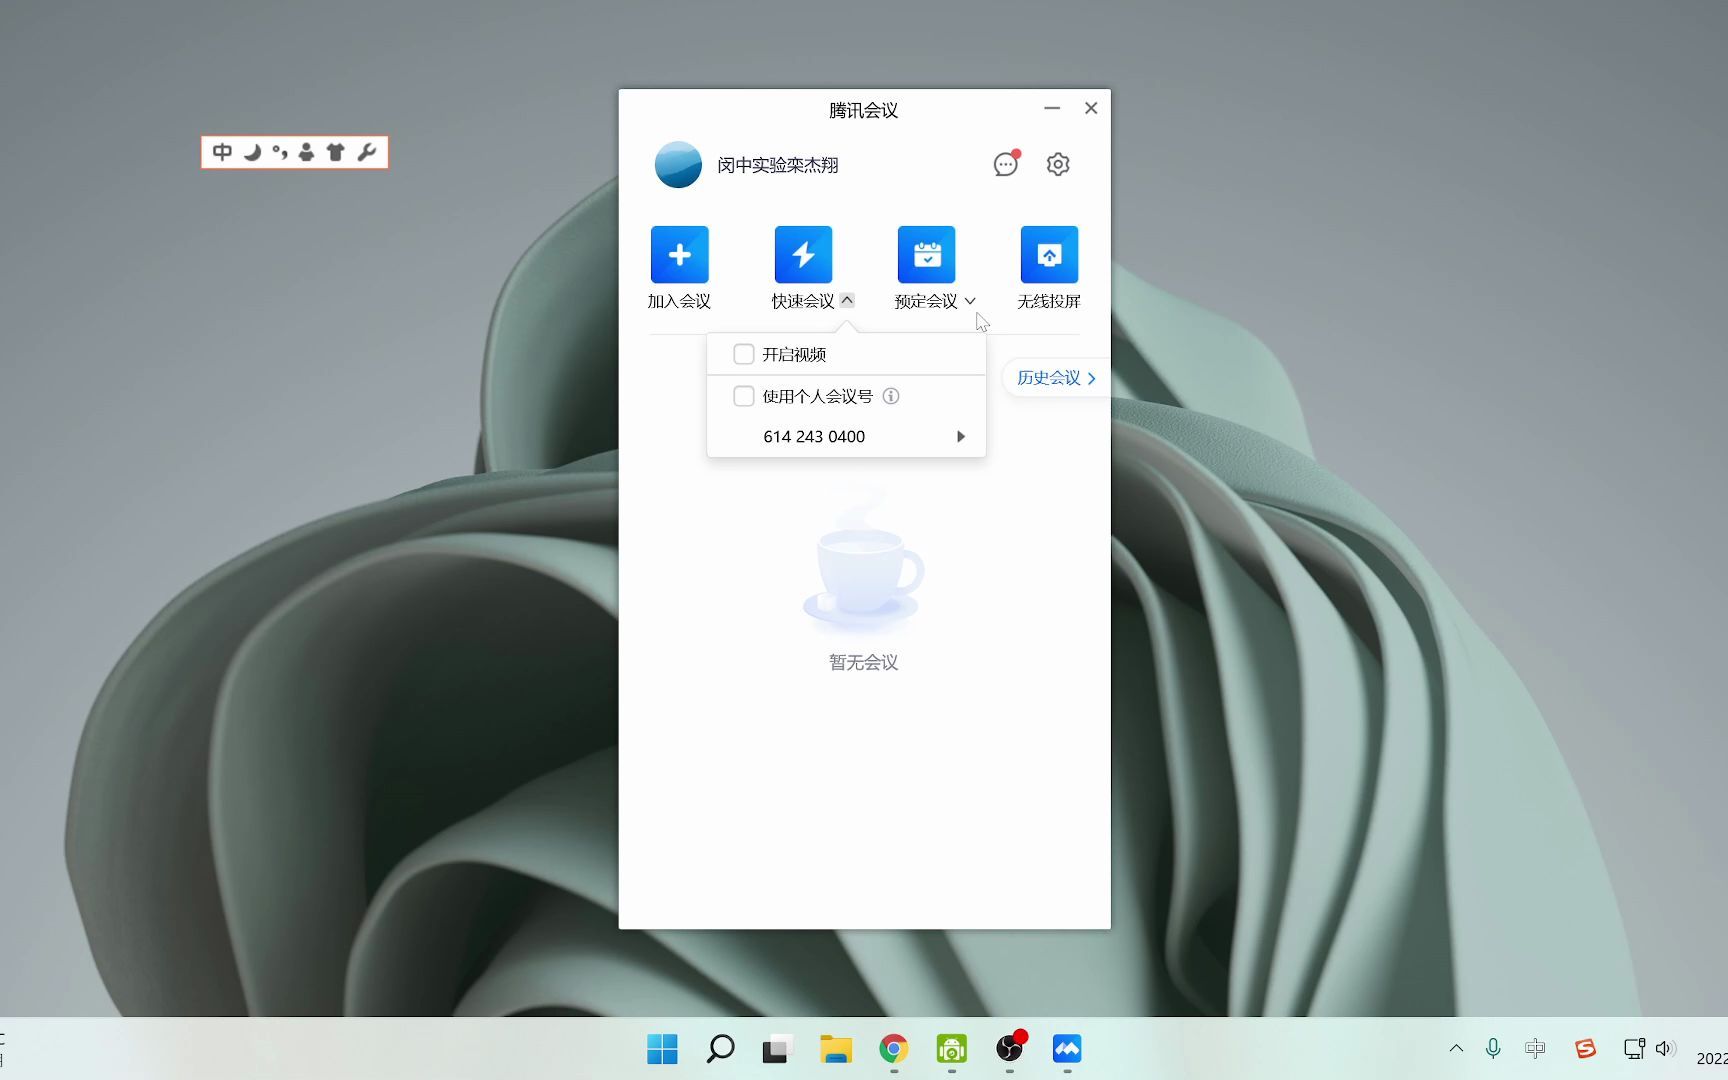Open the green Android emulator taskbar icon

coord(951,1049)
